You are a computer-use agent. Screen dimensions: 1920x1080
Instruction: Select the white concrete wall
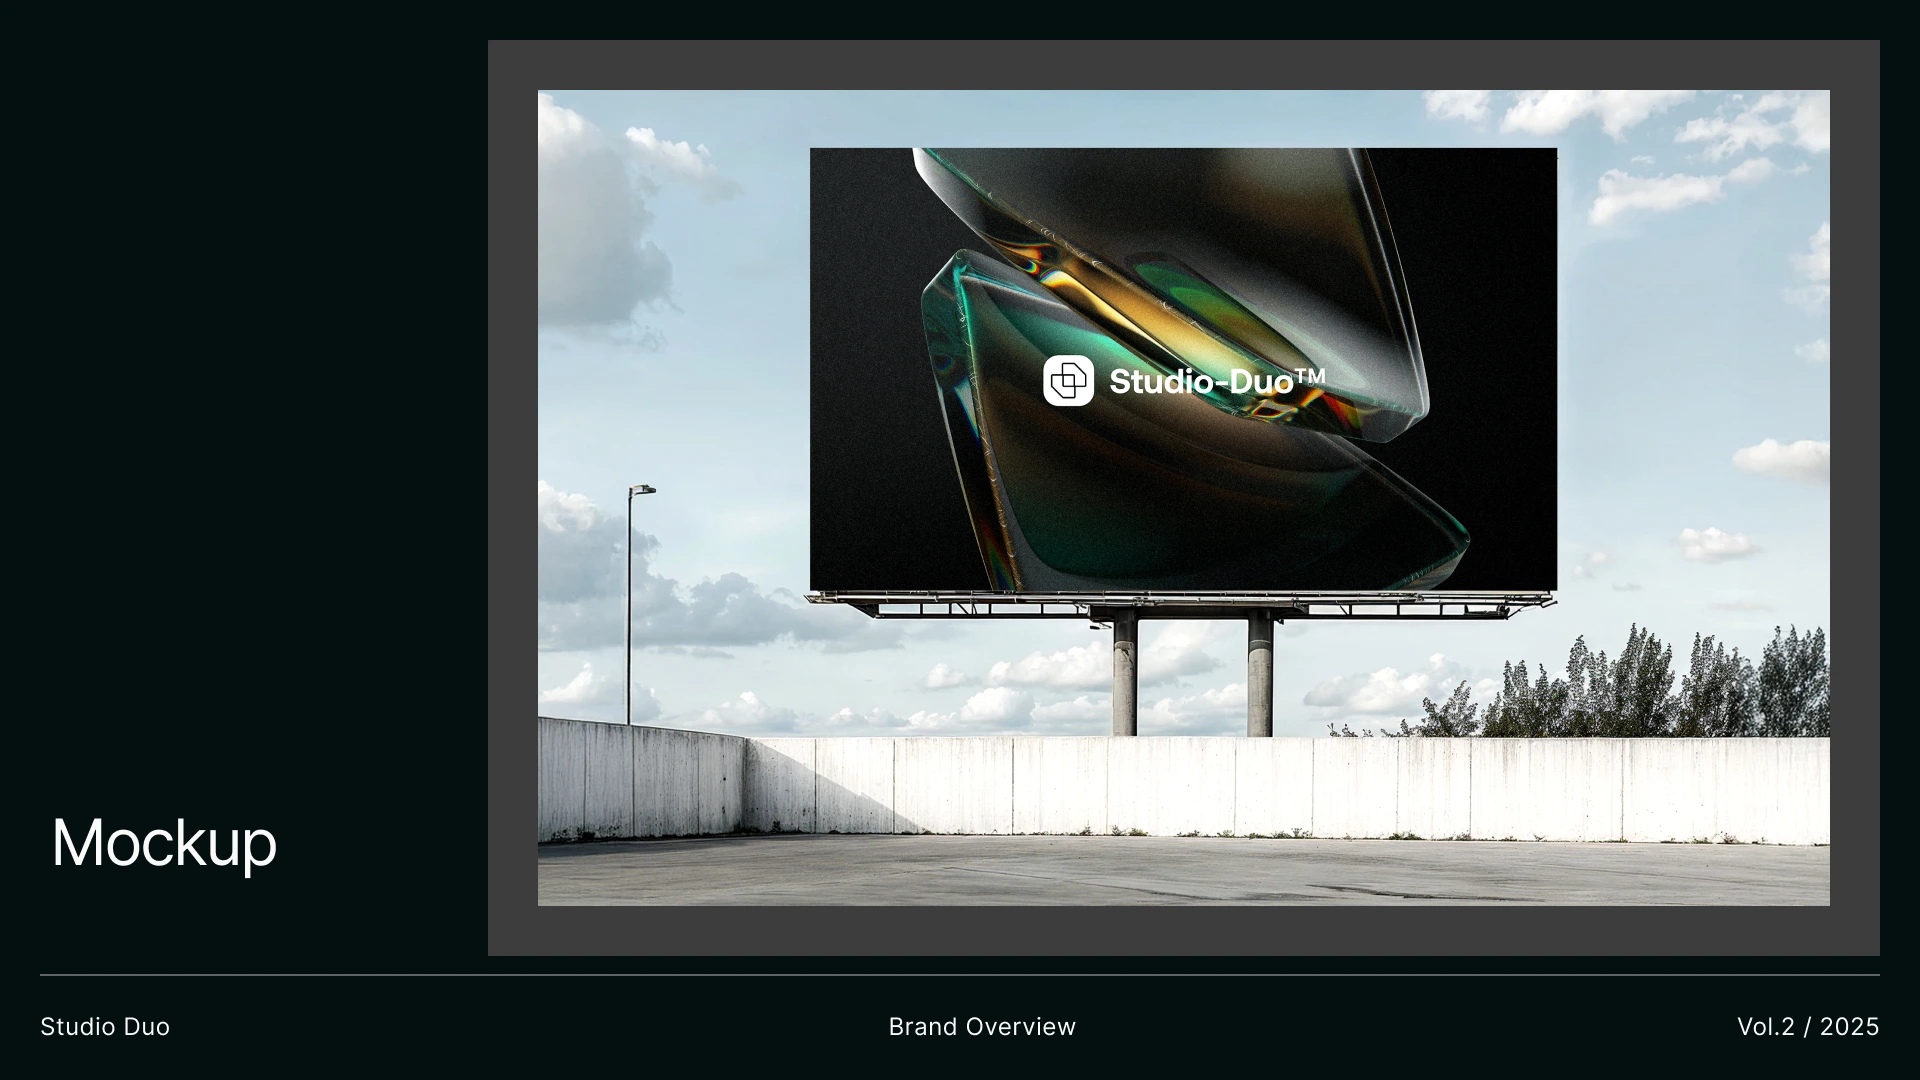pos(1300,790)
